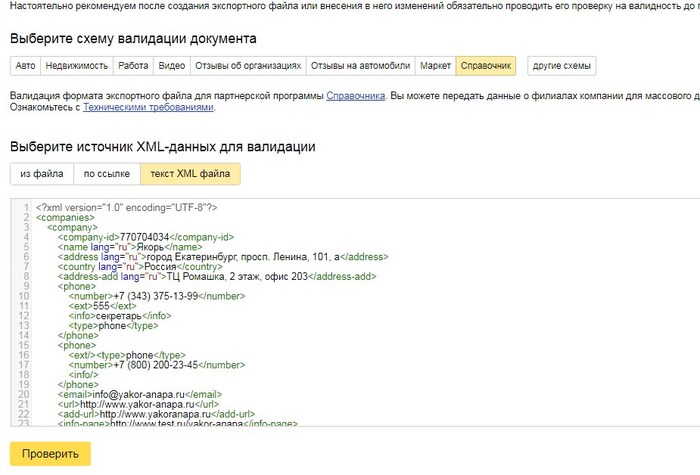Choose the из файла data source
The width and height of the screenshot is (700, 475).
coord(41,174)
